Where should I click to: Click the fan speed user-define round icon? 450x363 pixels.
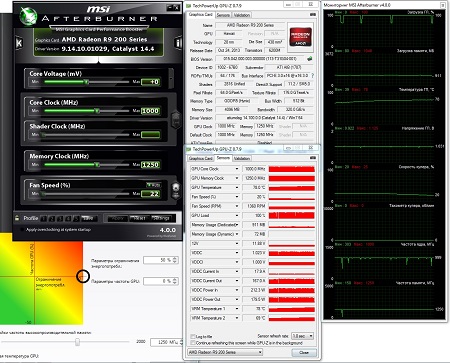(176, 187)
